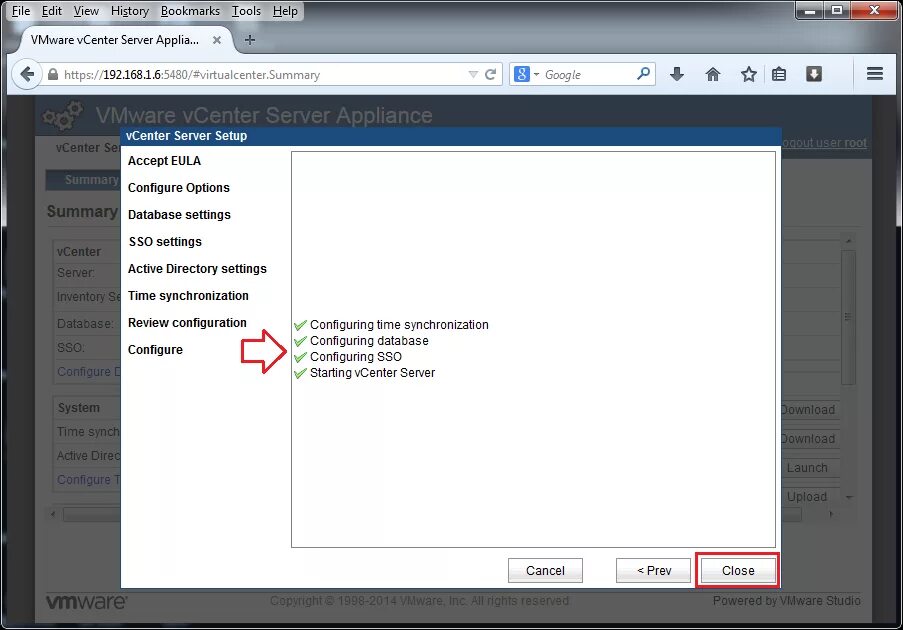The width and height of the screenshot is (903, 630).
Task: Open the Bookmarks menu
Action: tap(190, 11)
